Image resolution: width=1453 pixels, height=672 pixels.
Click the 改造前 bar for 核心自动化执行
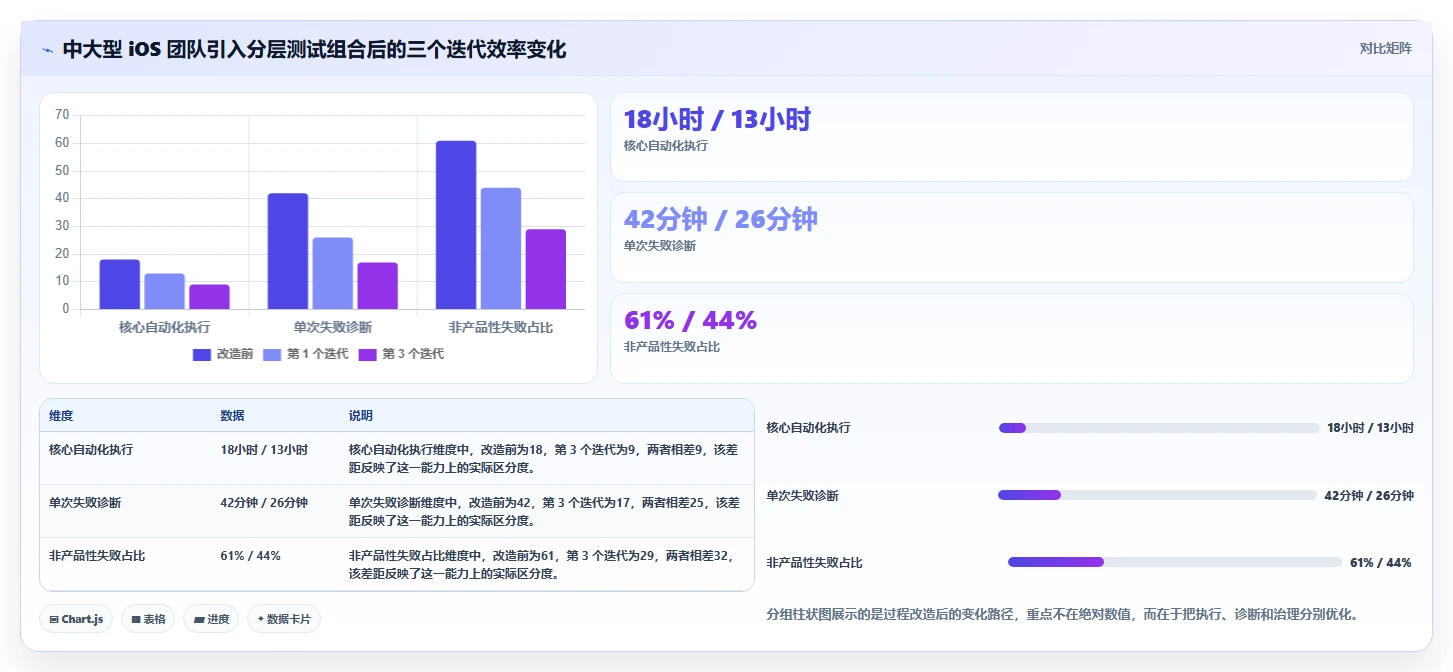pyautogui.click(x=120, y=284)
